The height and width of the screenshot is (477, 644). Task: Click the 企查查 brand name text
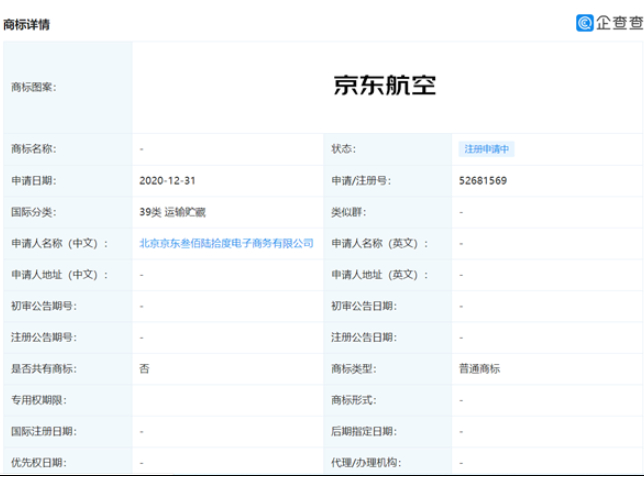(620, 23)
